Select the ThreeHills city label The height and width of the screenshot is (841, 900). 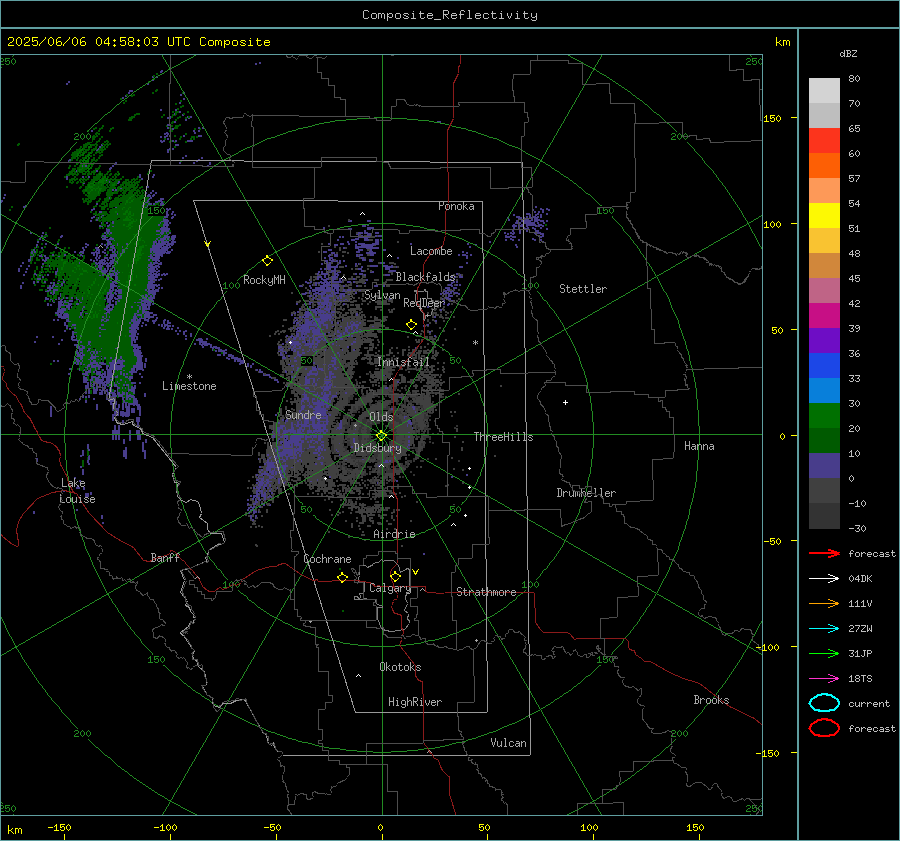[x=503, y=437]
